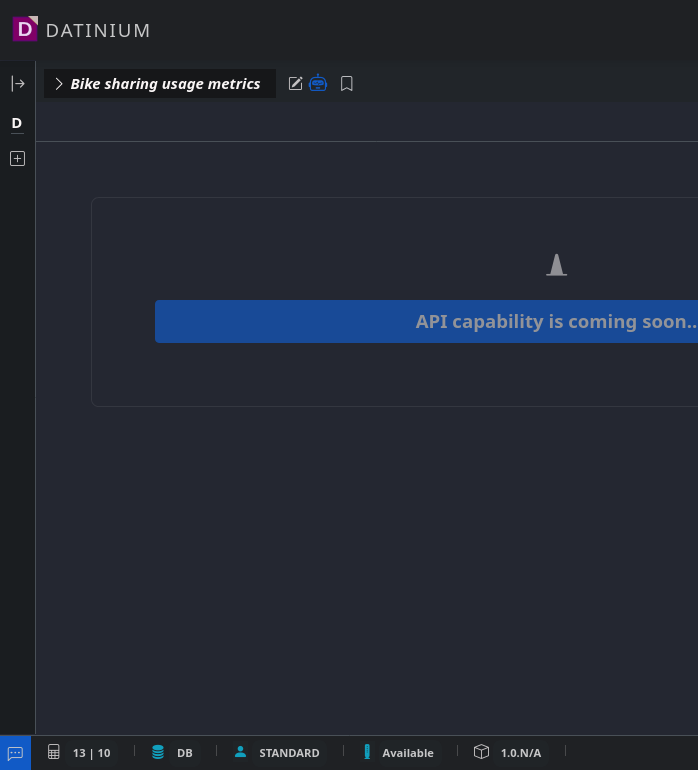
Task: Click the edit pencil icon beside title
Action: pyautogui.click(x=295, y=84)
